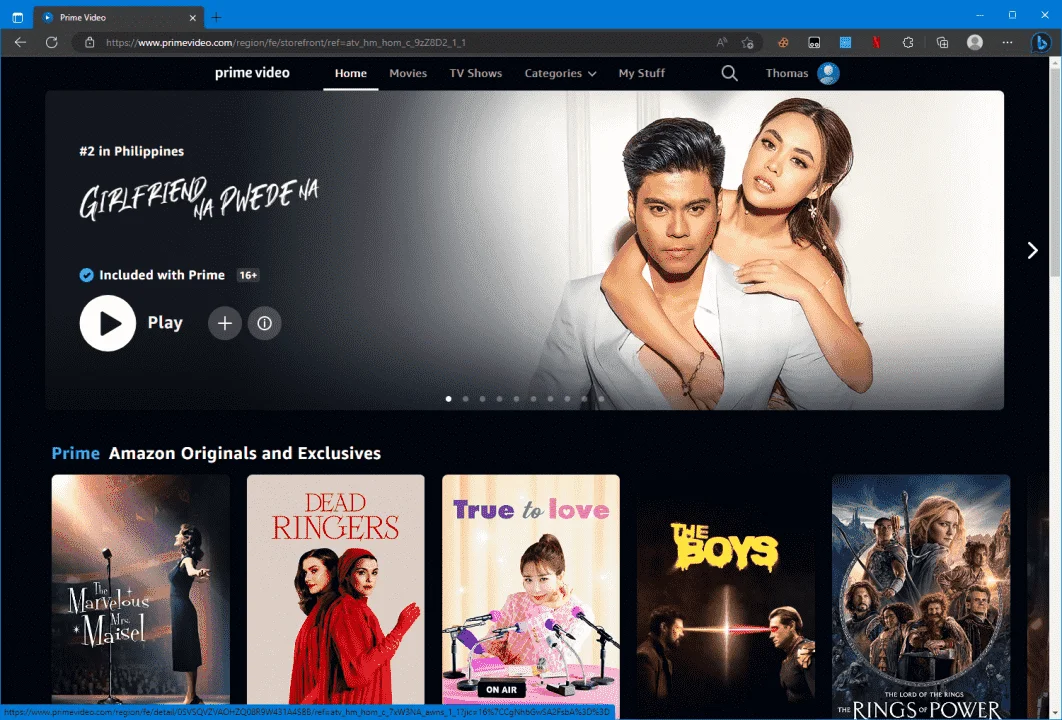Image resolution: width=1062 pixels, height=720 pixels.
Task: Go to the Movies tab
Action: click(408, 73)
